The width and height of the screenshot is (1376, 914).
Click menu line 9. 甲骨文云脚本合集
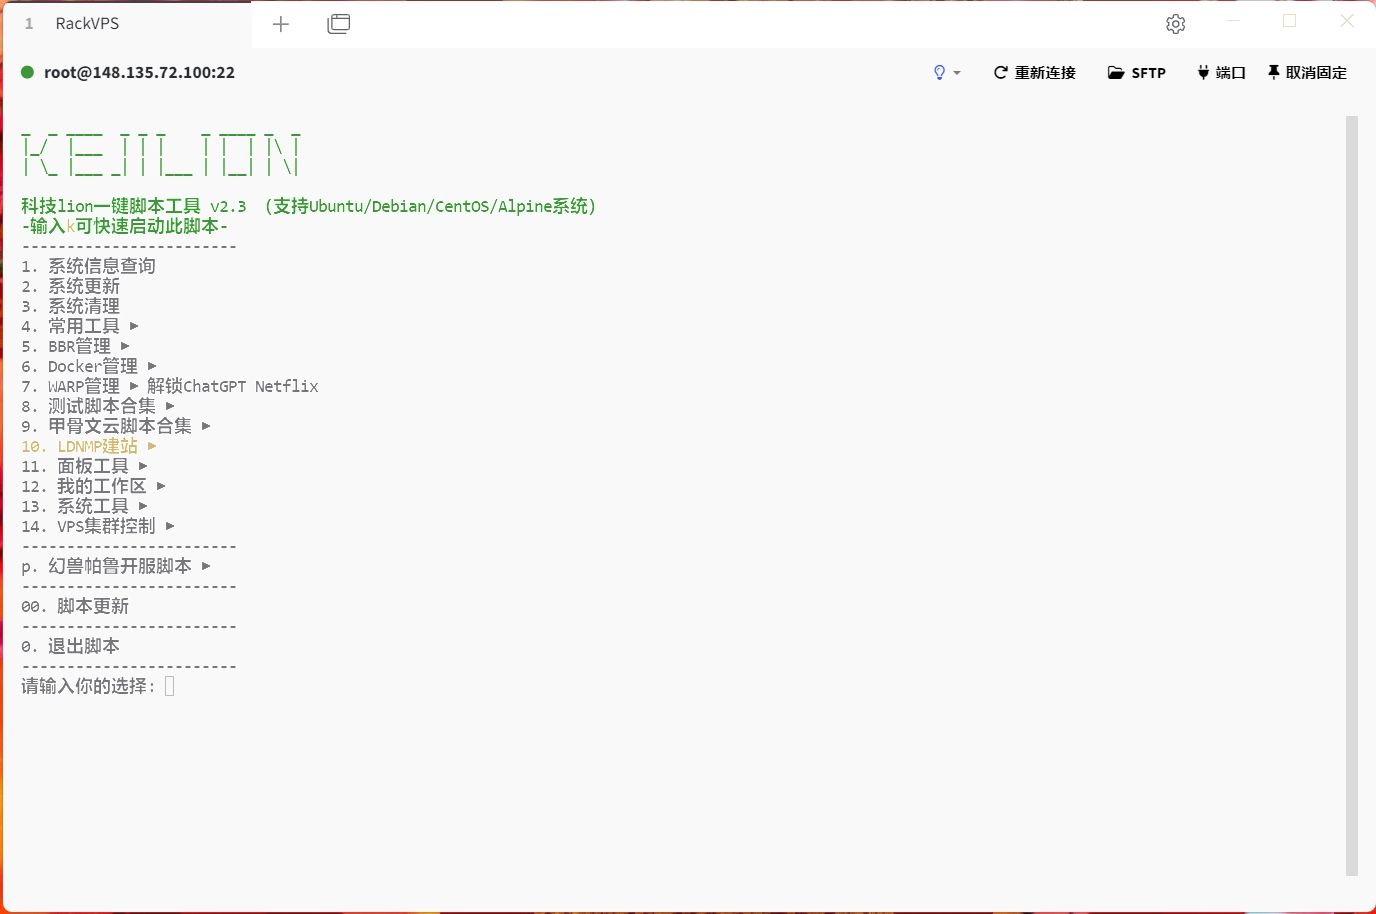(x=116, y=426)
